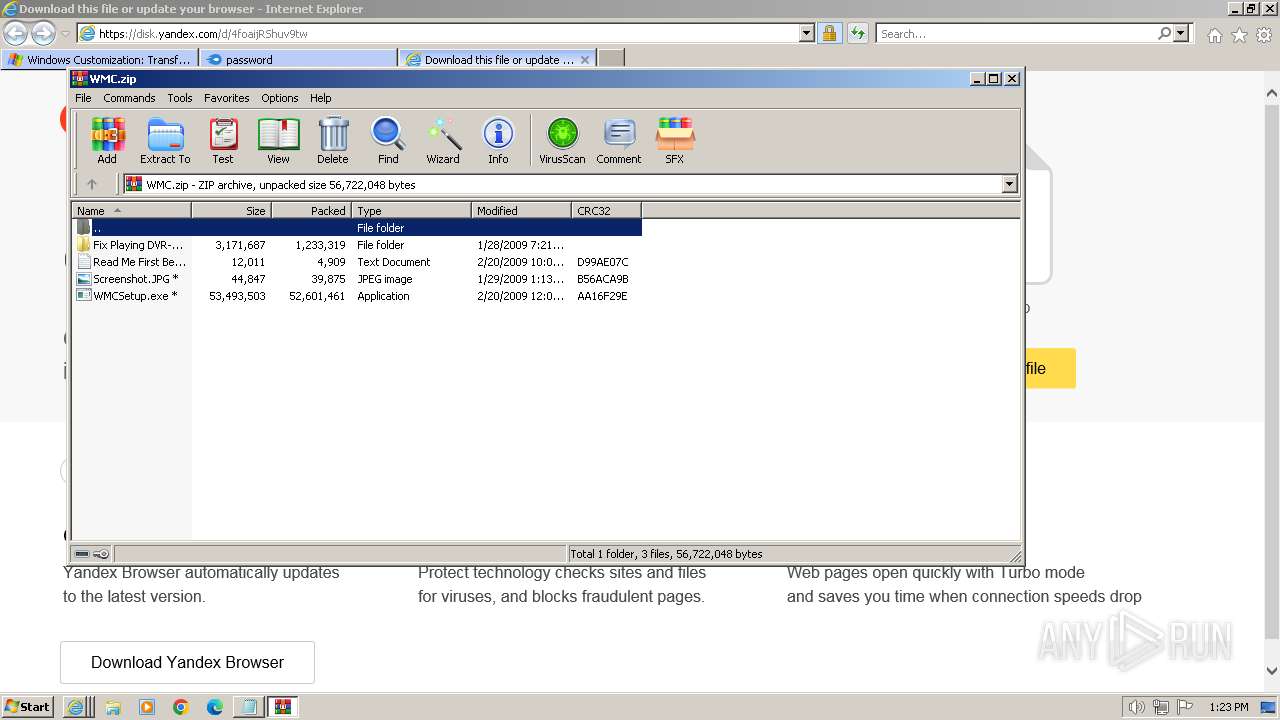
Task: Click the Internet Explorer forward button
Action: (43, 33)
